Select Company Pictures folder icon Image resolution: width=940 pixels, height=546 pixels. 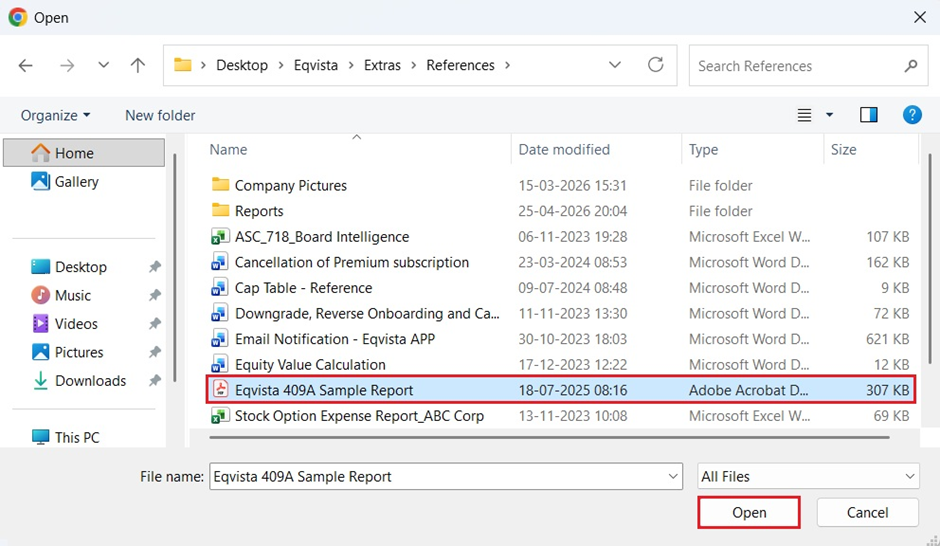[x=220, y=185]
